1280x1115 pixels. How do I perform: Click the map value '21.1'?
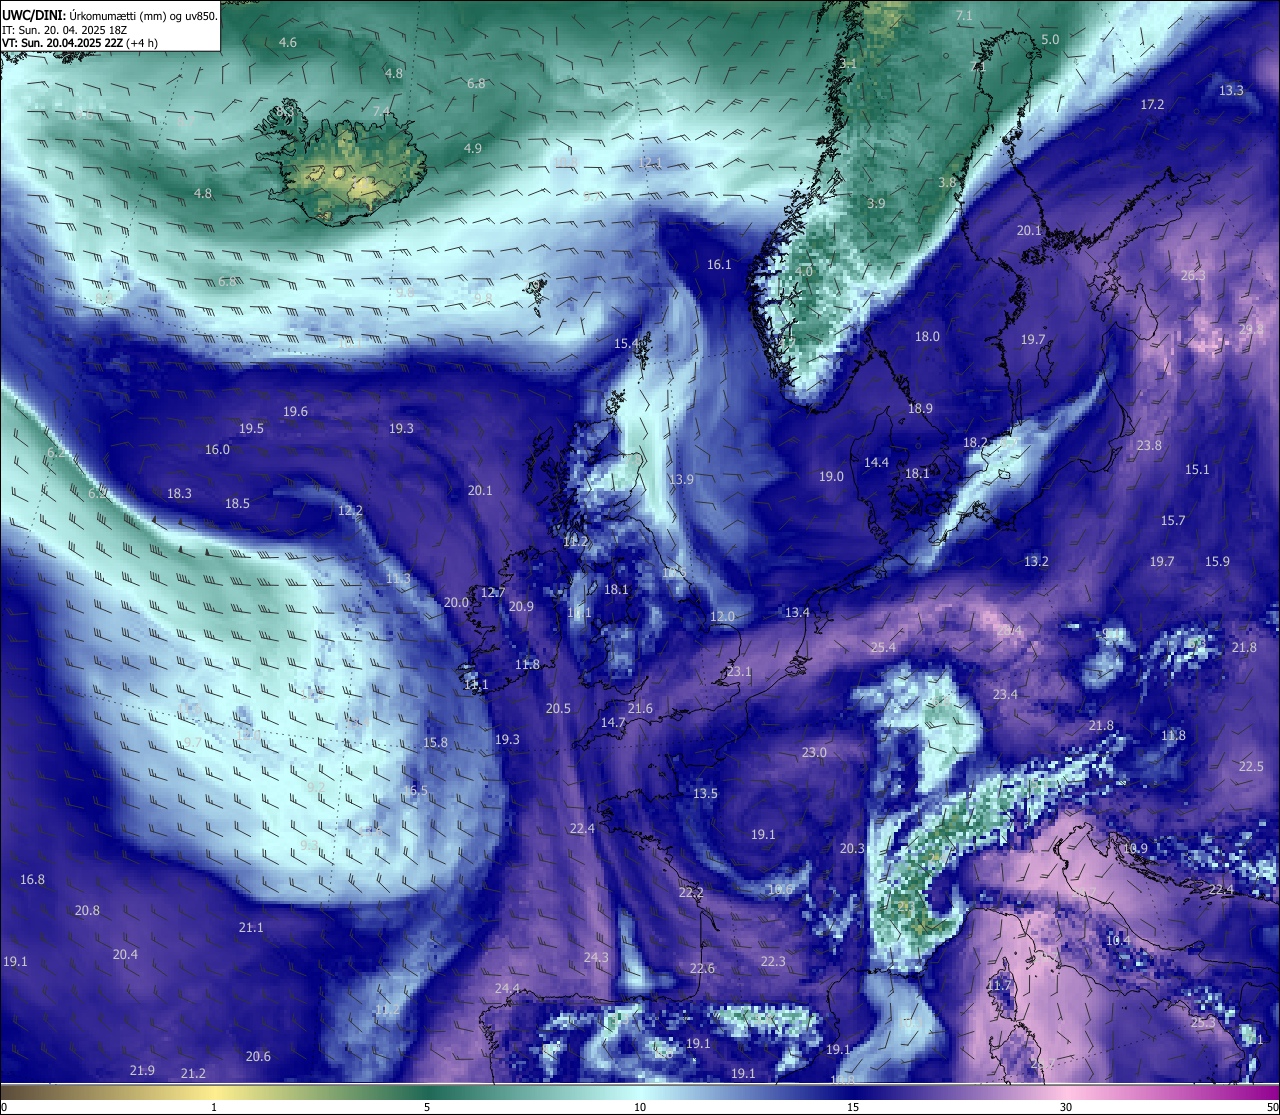tap(251, 927)
